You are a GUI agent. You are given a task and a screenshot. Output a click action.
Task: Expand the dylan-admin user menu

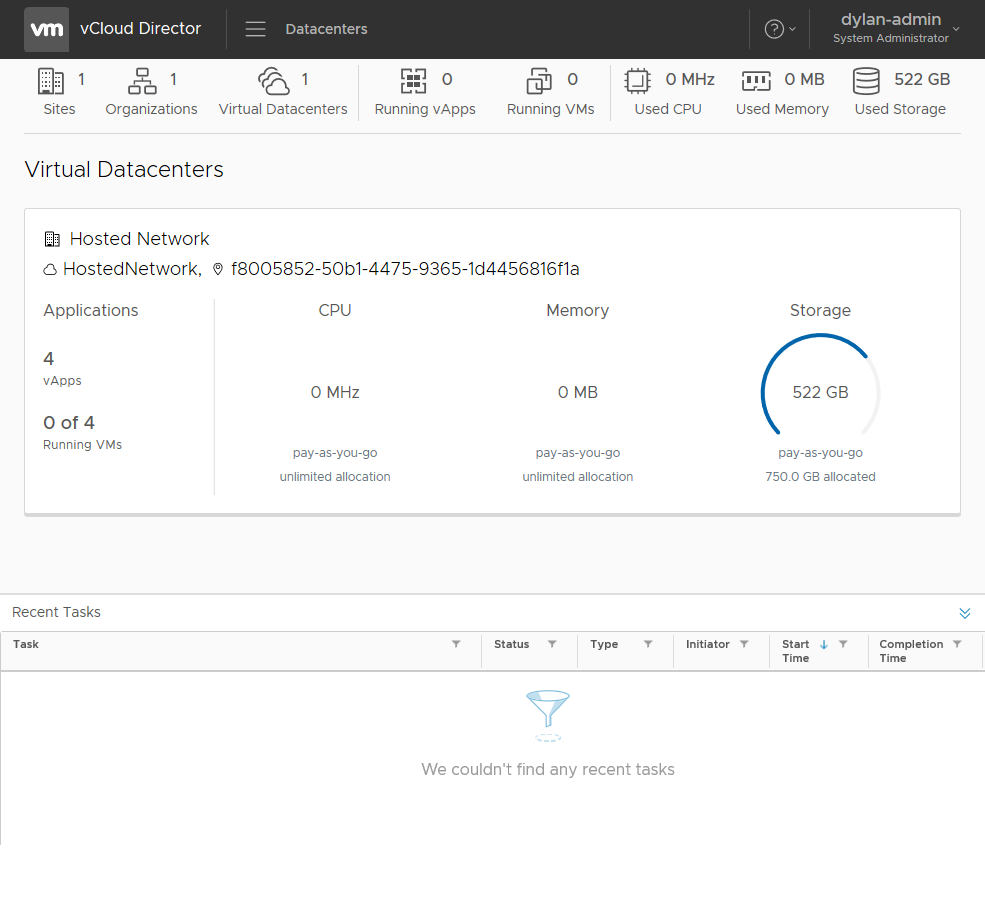[896, 28]
